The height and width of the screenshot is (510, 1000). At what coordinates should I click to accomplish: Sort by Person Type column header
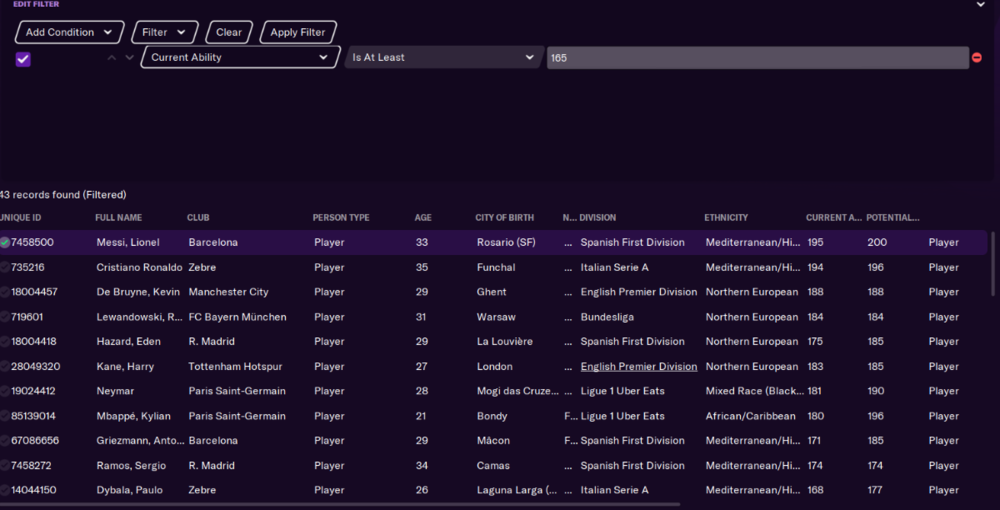pos(341,217)
